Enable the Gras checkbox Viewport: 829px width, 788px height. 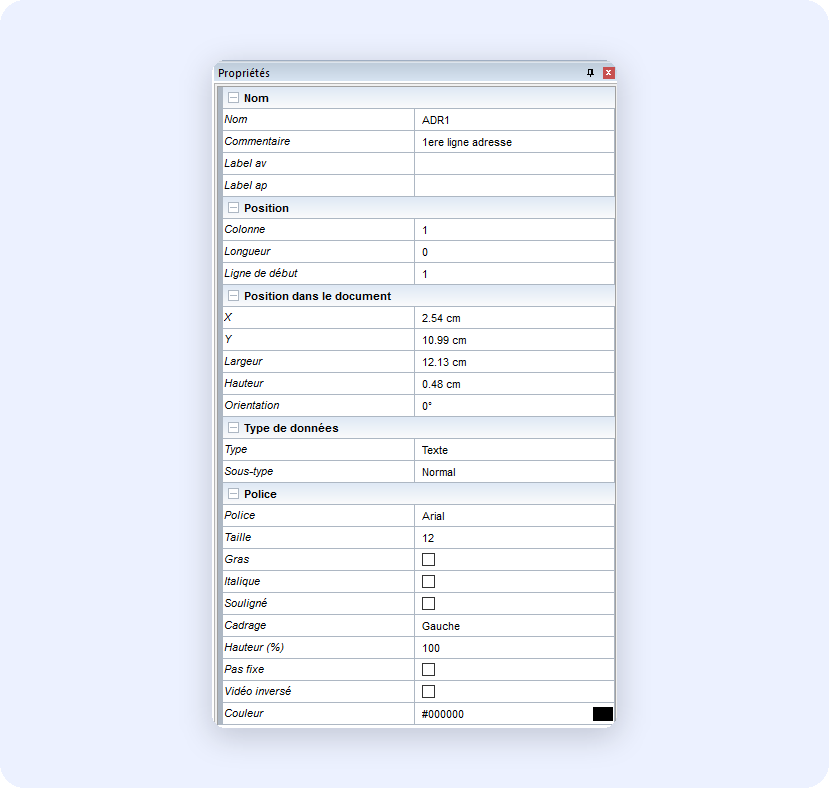pos(428,560)
